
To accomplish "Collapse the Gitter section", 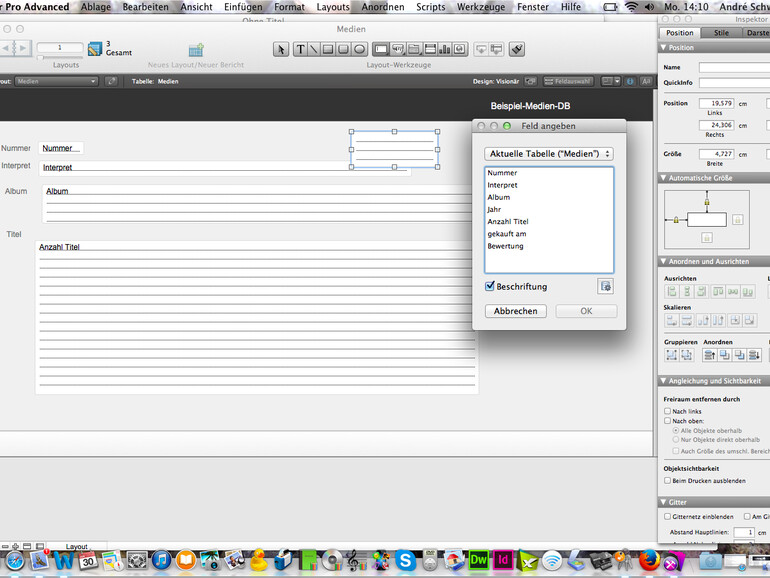I will tap(664, 502).
